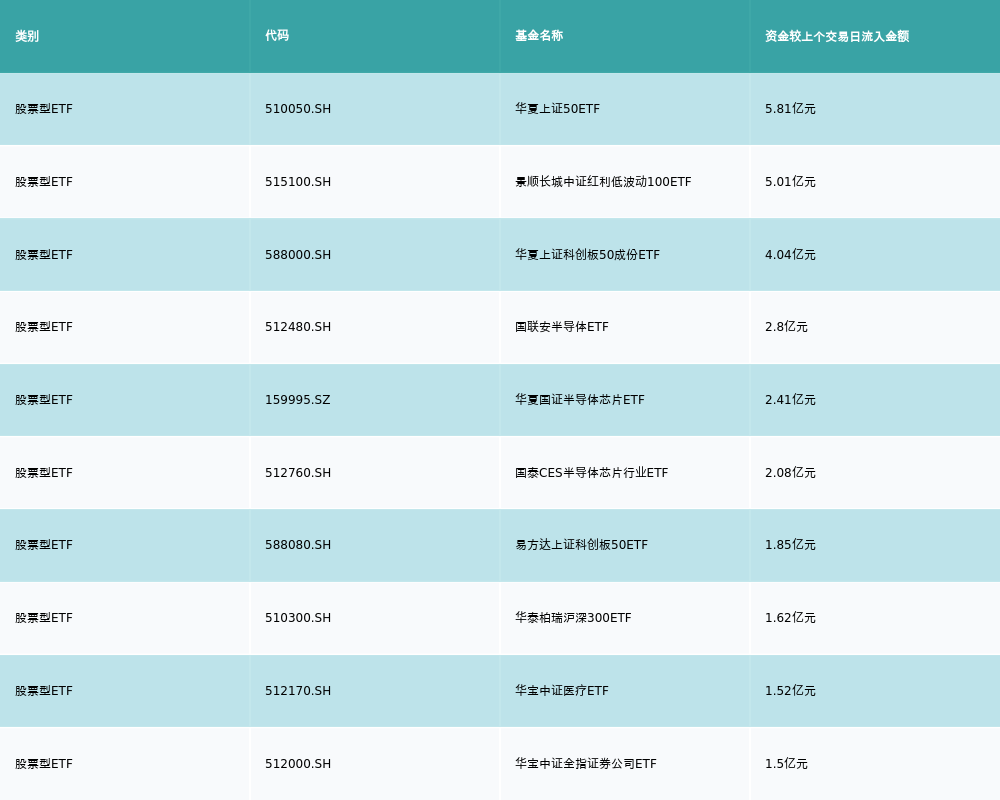Screen dimensions: 1000x800
Task: Click 股票型ETF in the 512480.SH row
Action: pyautogui.click(x=44, y=327)
